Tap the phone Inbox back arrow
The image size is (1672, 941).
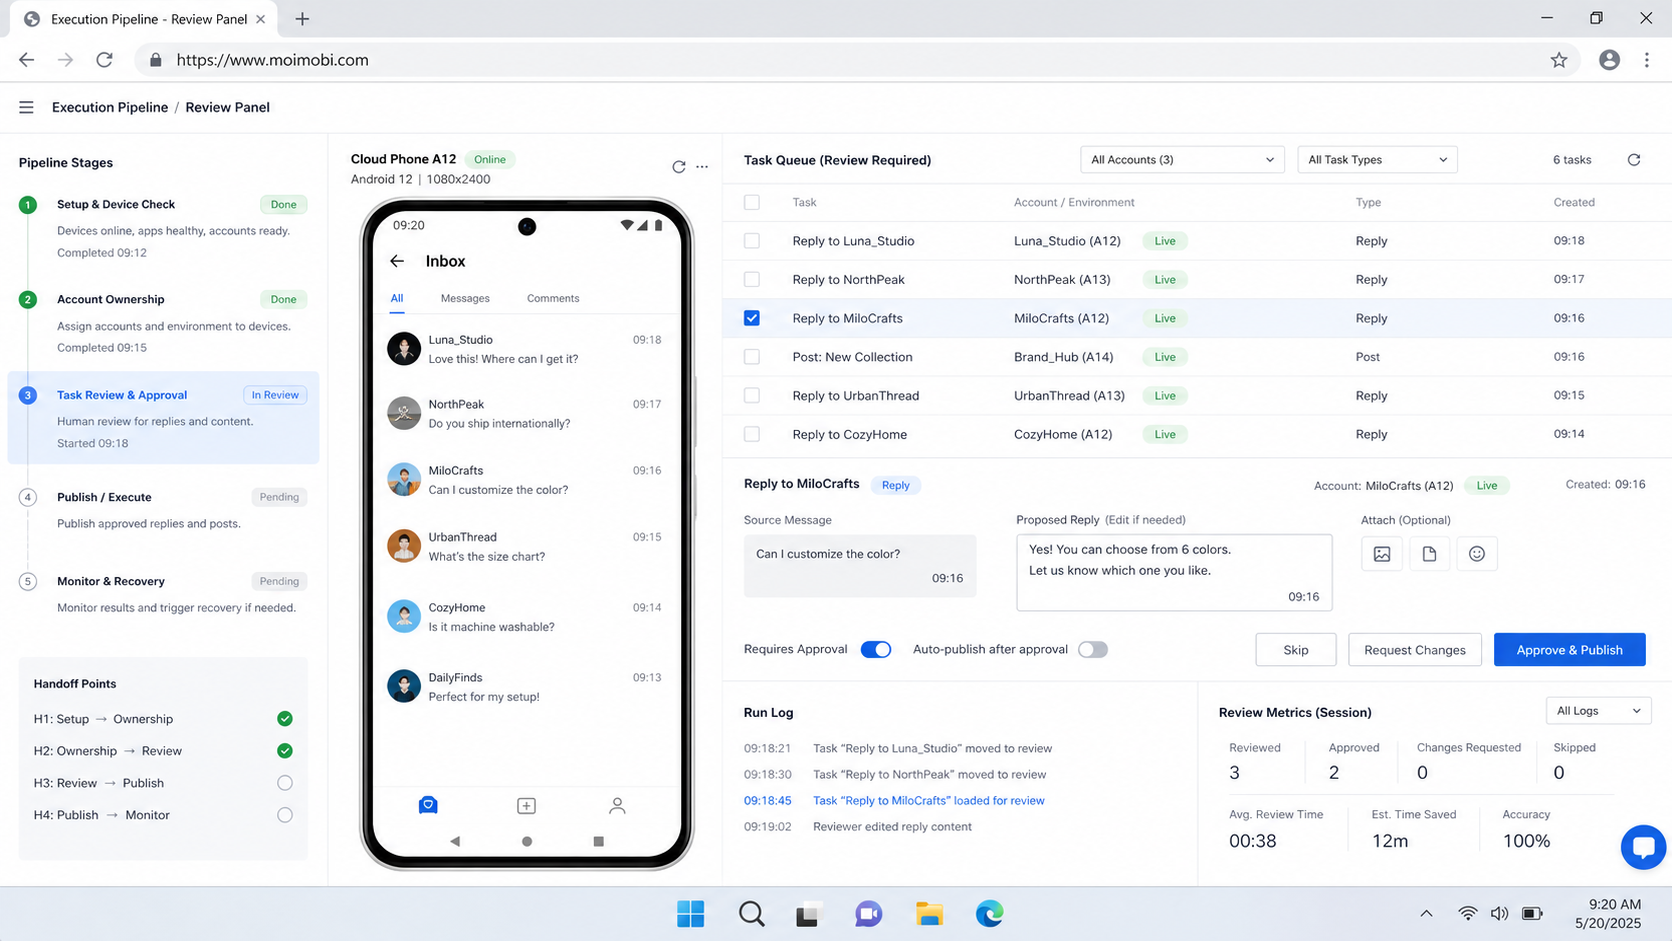point(397,261)
